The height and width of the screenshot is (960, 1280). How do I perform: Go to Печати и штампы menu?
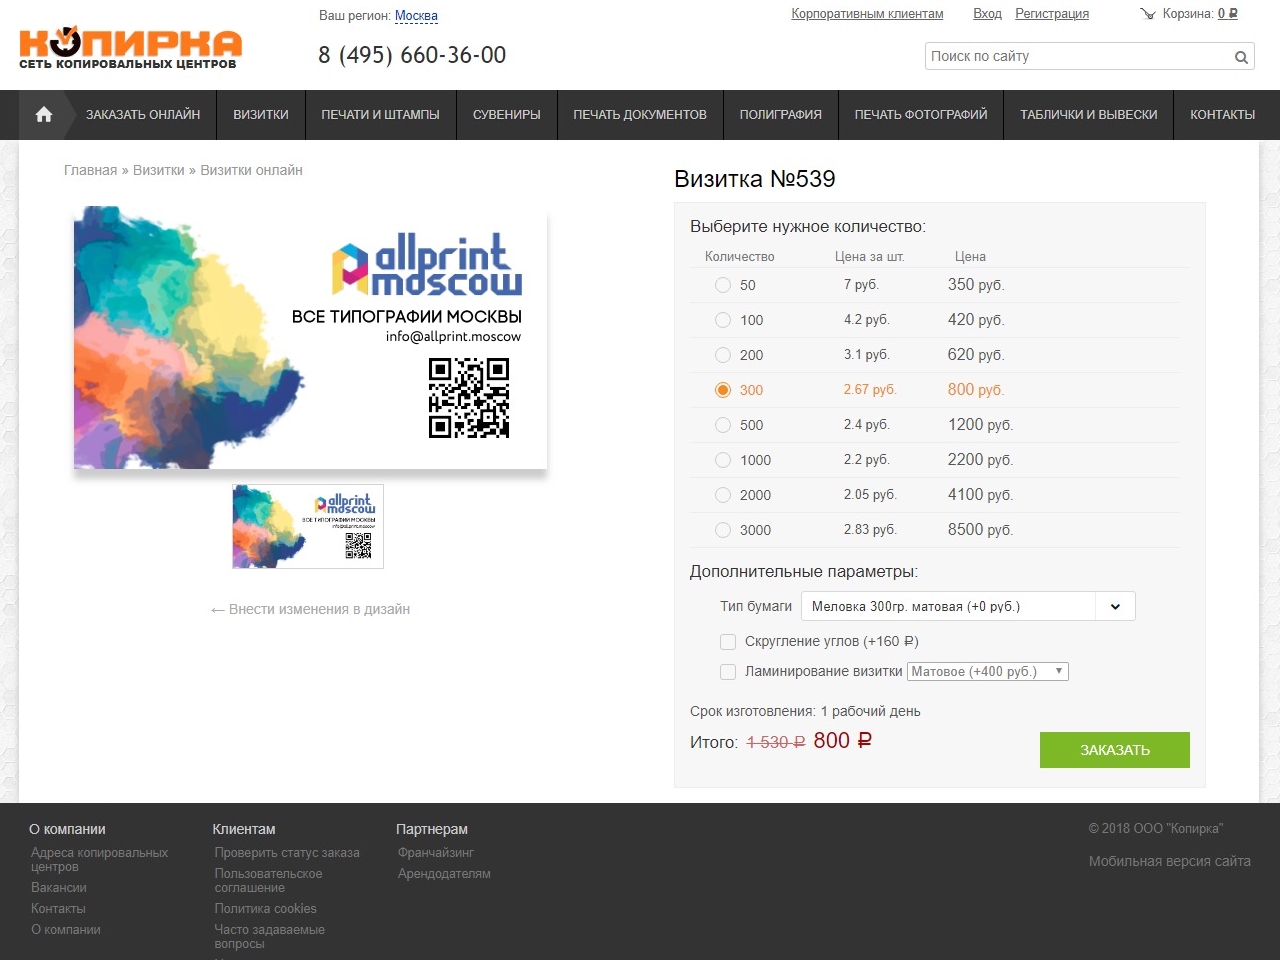(x=380, y=115)
